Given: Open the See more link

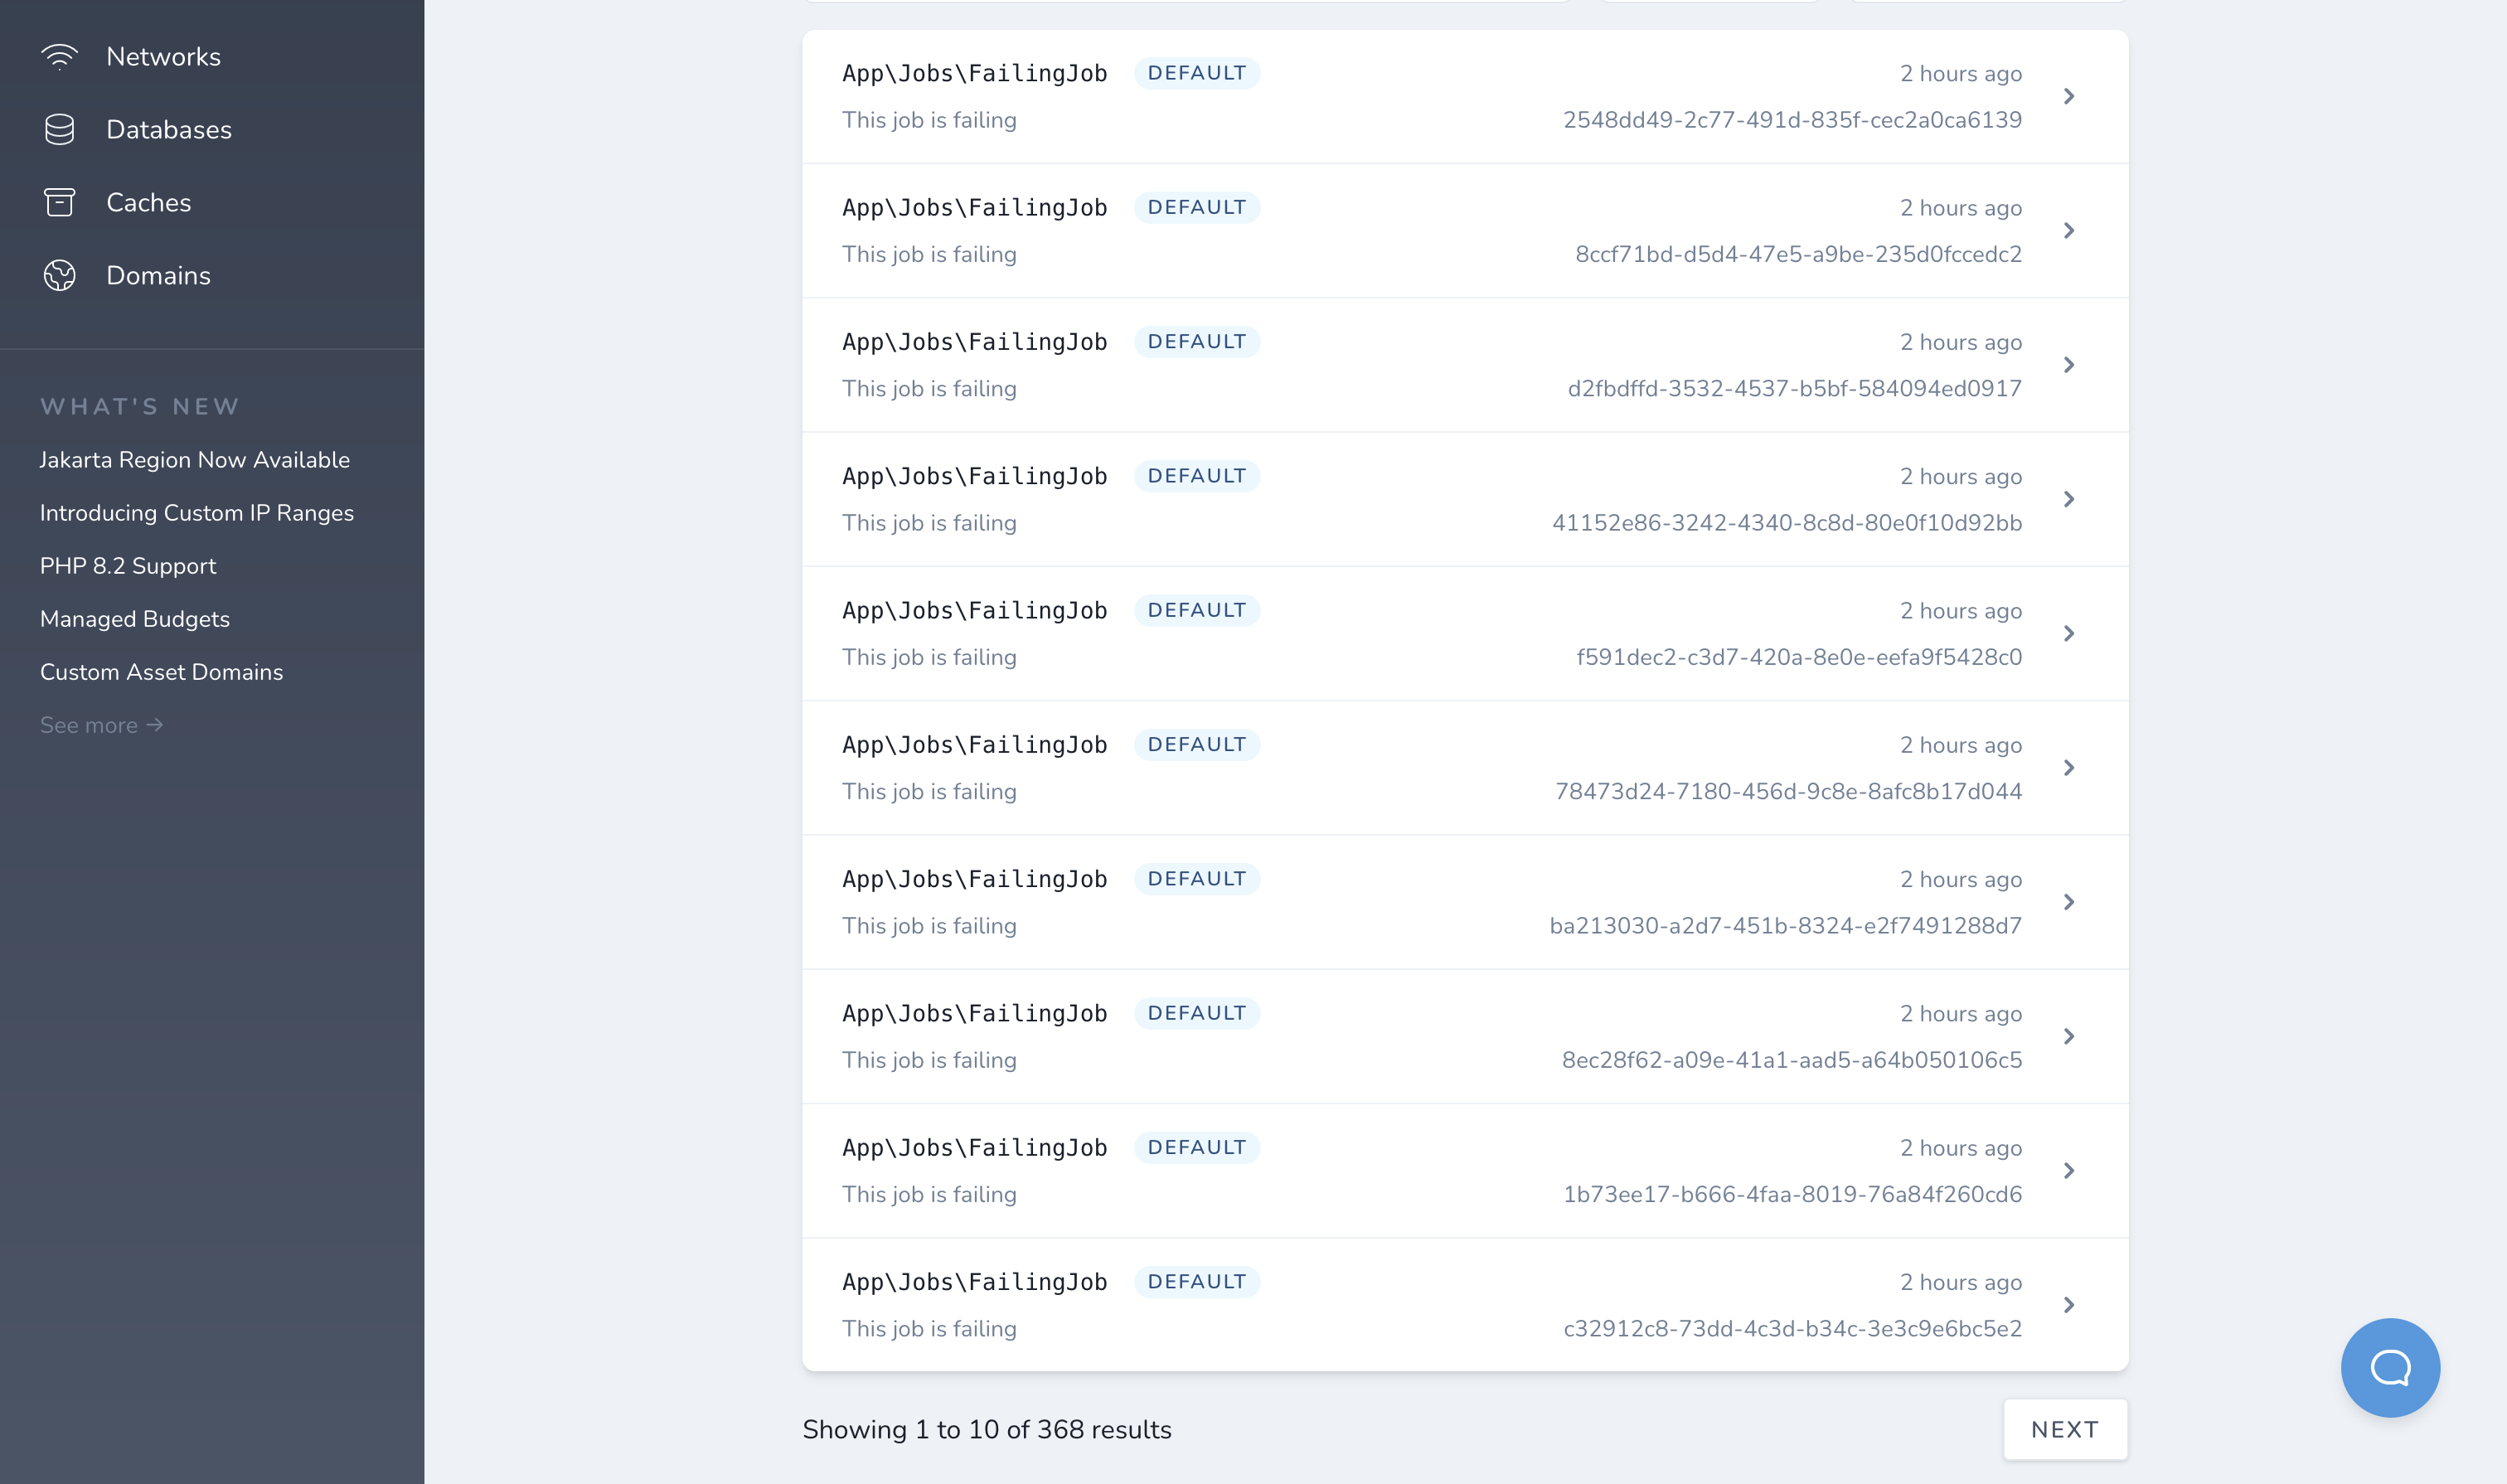Looking at the screenshot, I should coord(101,725).
